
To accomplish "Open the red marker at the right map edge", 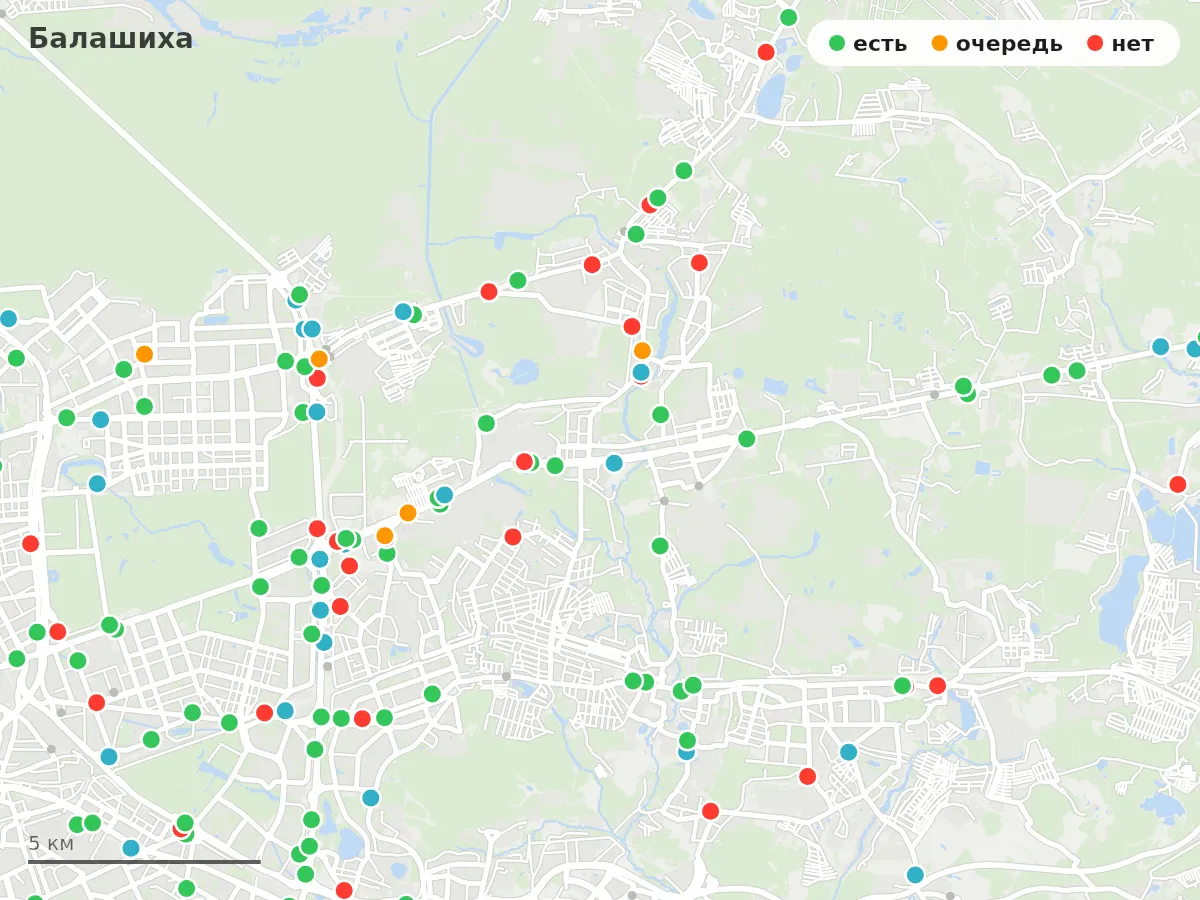I will (x=1178, y=484).
